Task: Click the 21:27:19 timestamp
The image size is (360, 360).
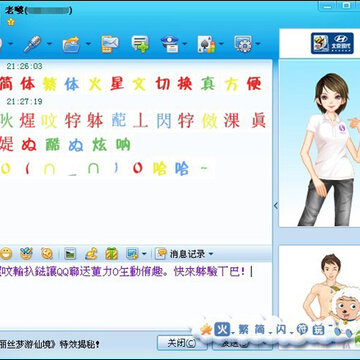Action: (x=24, y=101)
